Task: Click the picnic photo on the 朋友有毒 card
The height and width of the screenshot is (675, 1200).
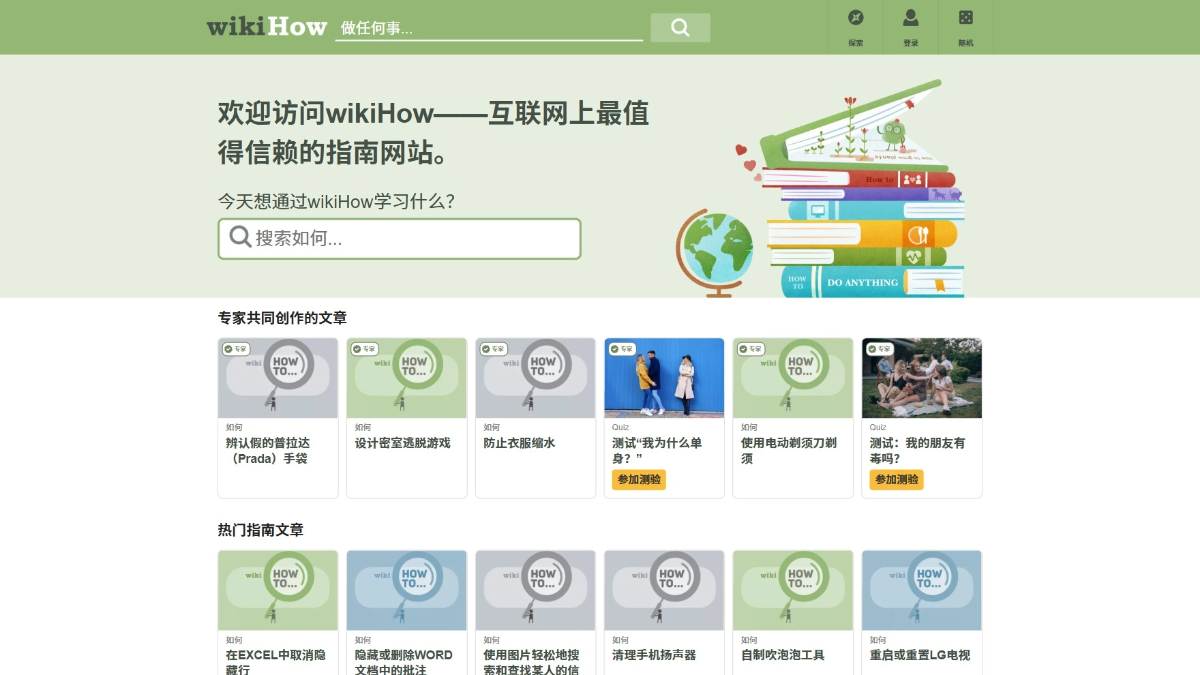Action: [x=921, y=376]
